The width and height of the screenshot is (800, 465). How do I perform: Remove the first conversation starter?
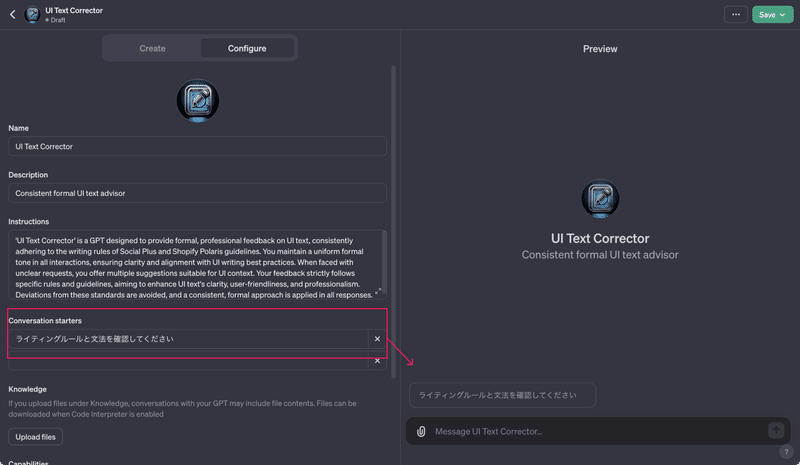coord(377,339)
